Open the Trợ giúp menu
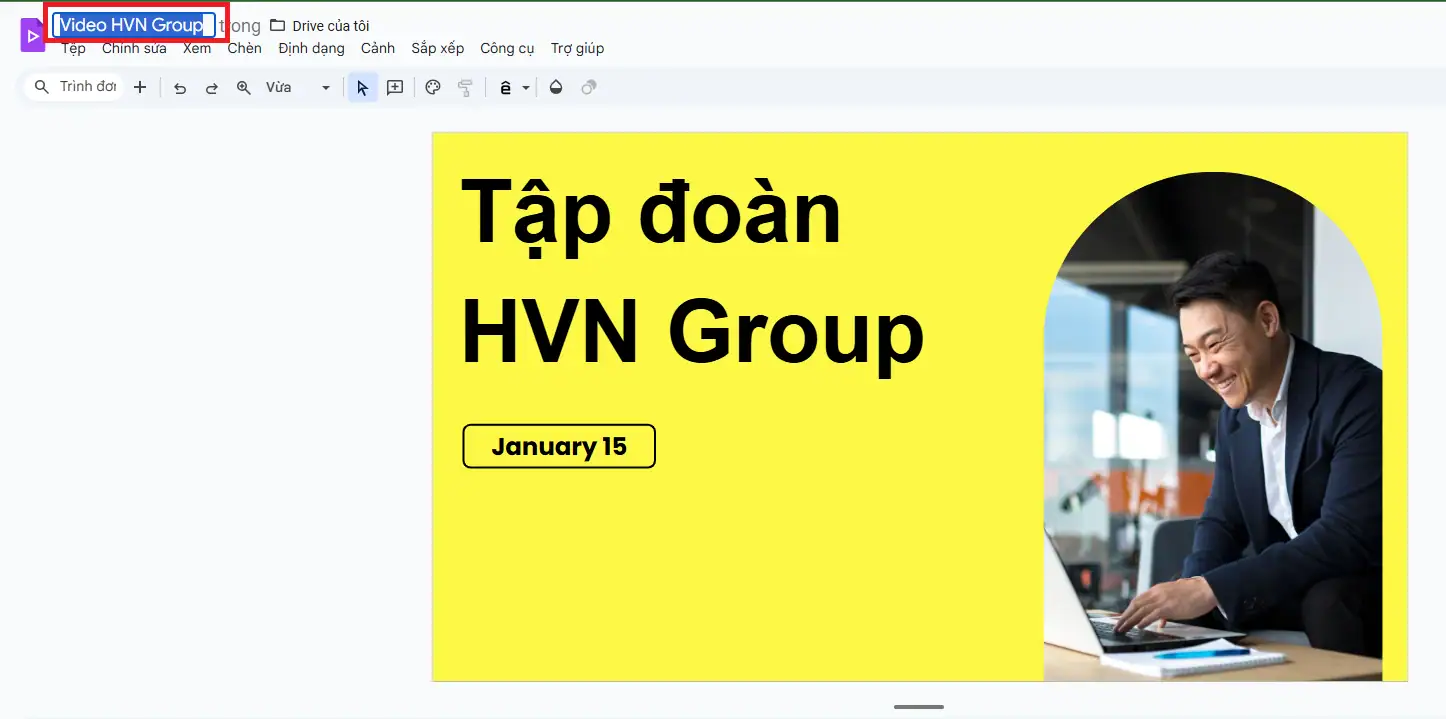Image resolution: width=1446 pixels, height=719 pixels. point(577,48)
